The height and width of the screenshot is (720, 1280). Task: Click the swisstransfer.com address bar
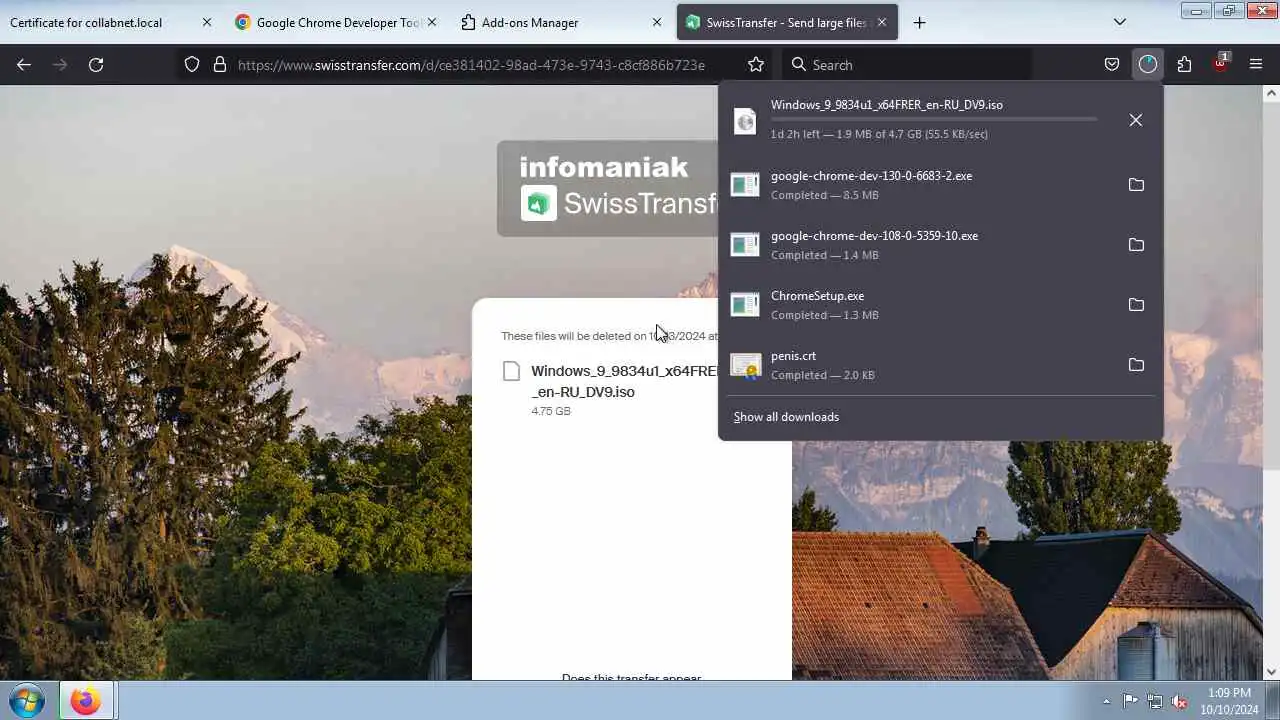[x=471, y=65]
